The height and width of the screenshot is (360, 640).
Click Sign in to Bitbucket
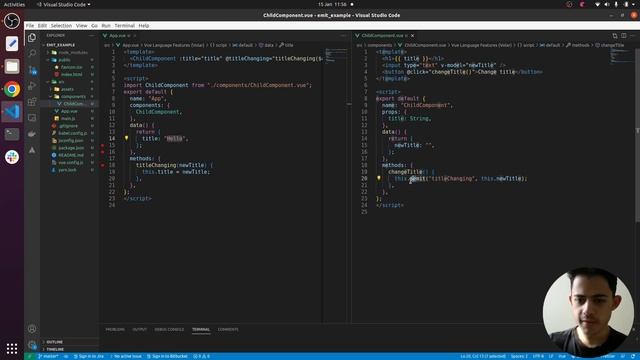[167, 356]
